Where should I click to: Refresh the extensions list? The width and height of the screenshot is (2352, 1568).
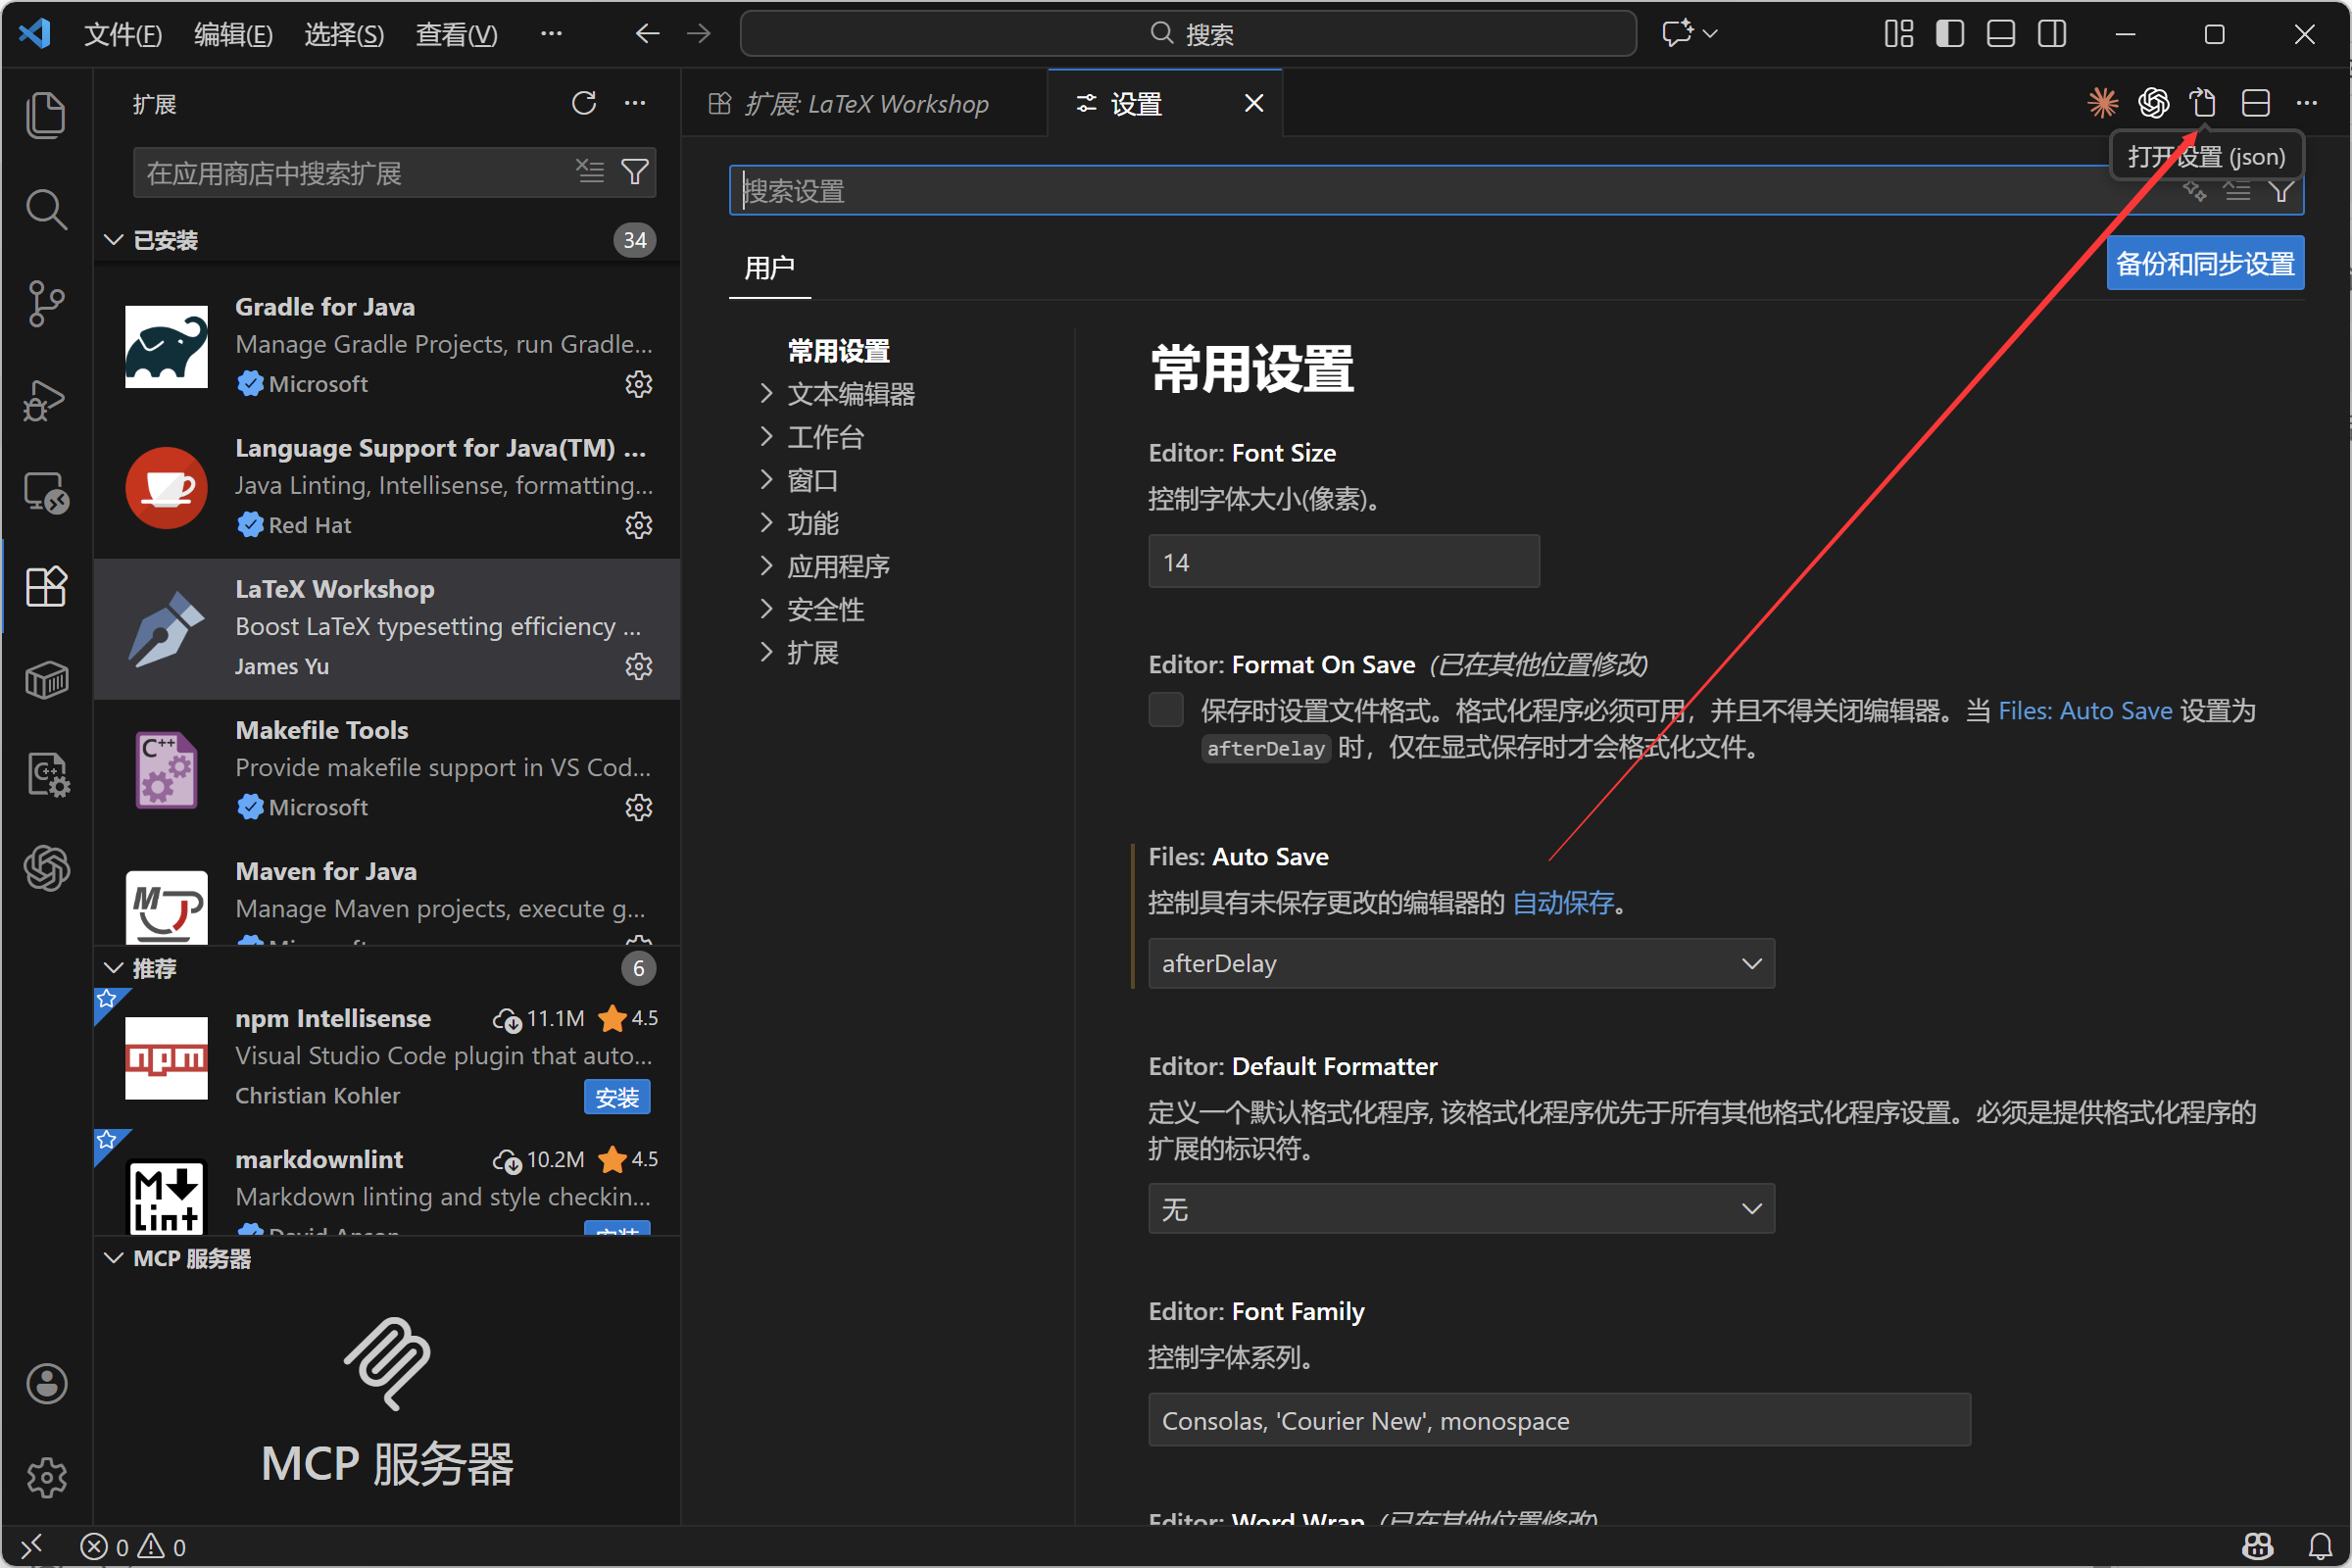[584, 103]
